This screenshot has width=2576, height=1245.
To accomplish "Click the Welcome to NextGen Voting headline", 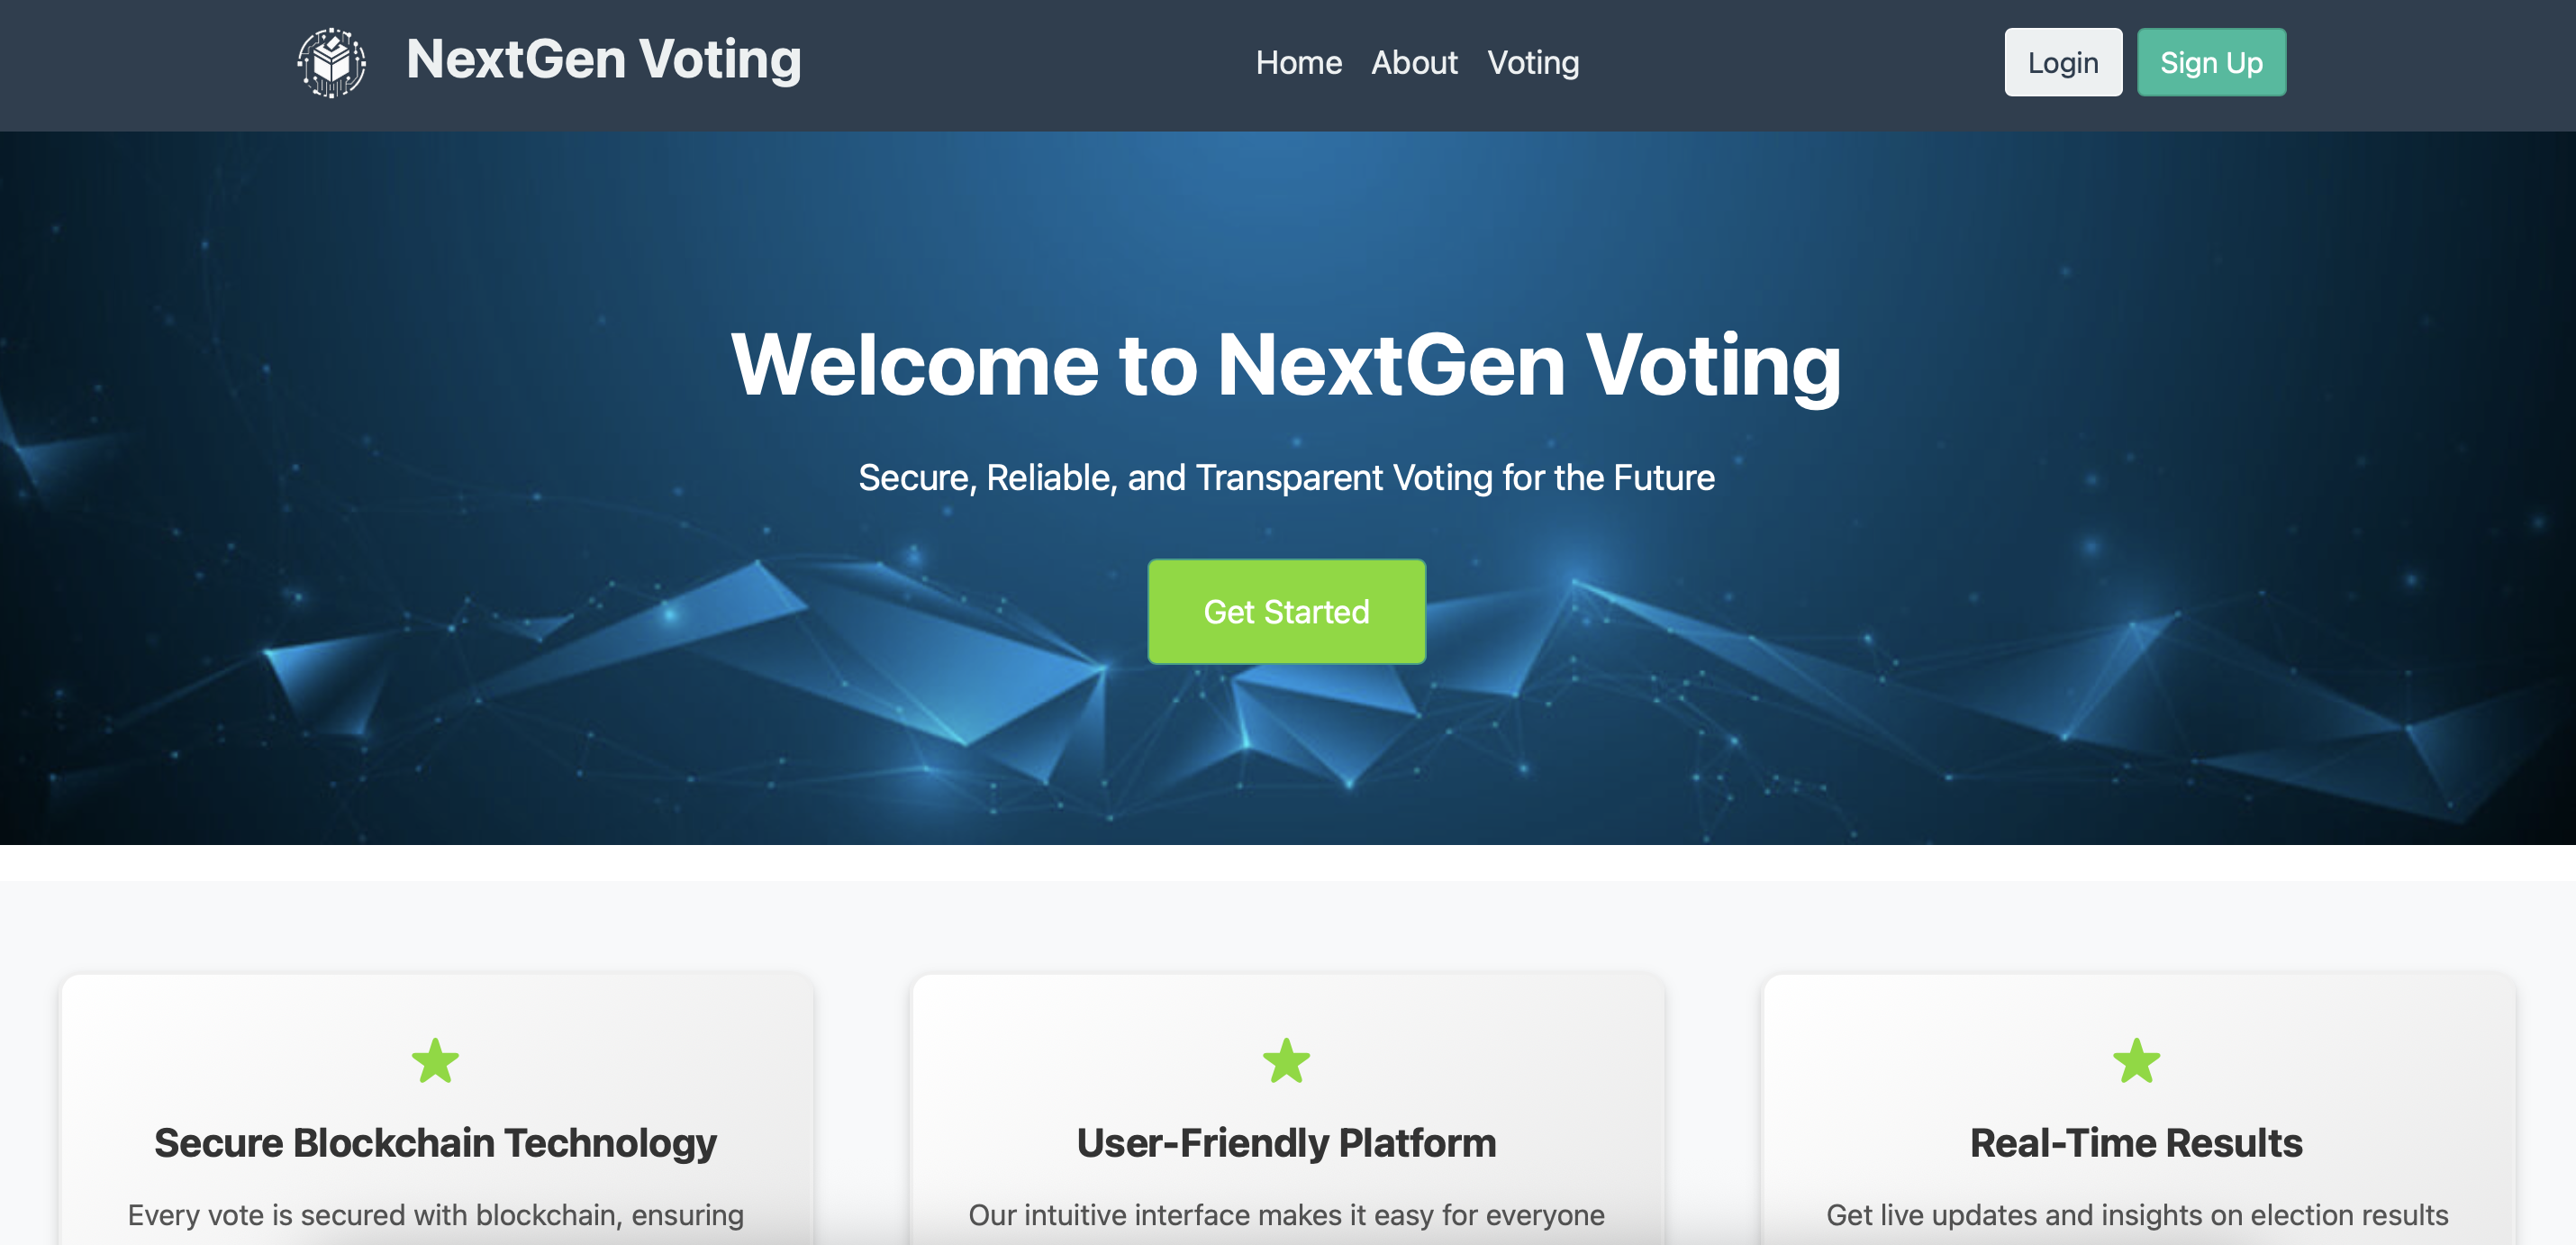I will coord(1287,363).
